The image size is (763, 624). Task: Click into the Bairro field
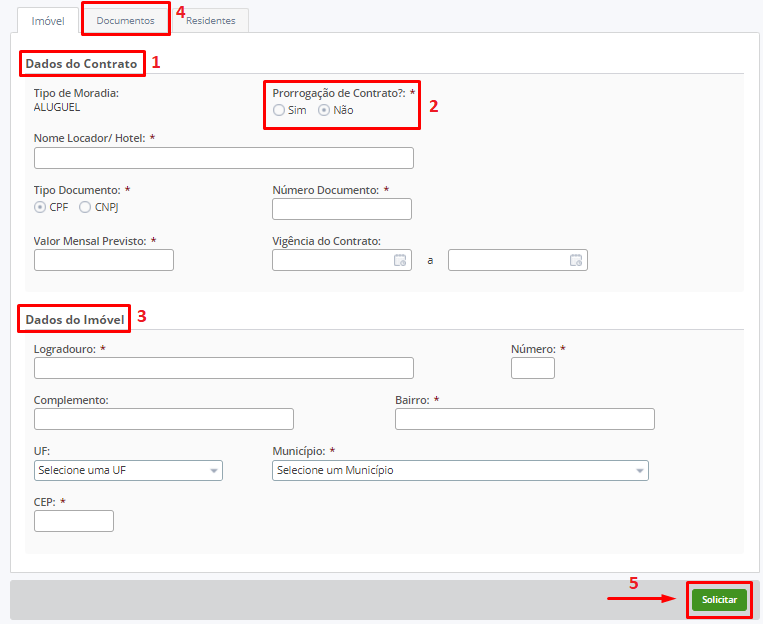(x=524, y=418)
